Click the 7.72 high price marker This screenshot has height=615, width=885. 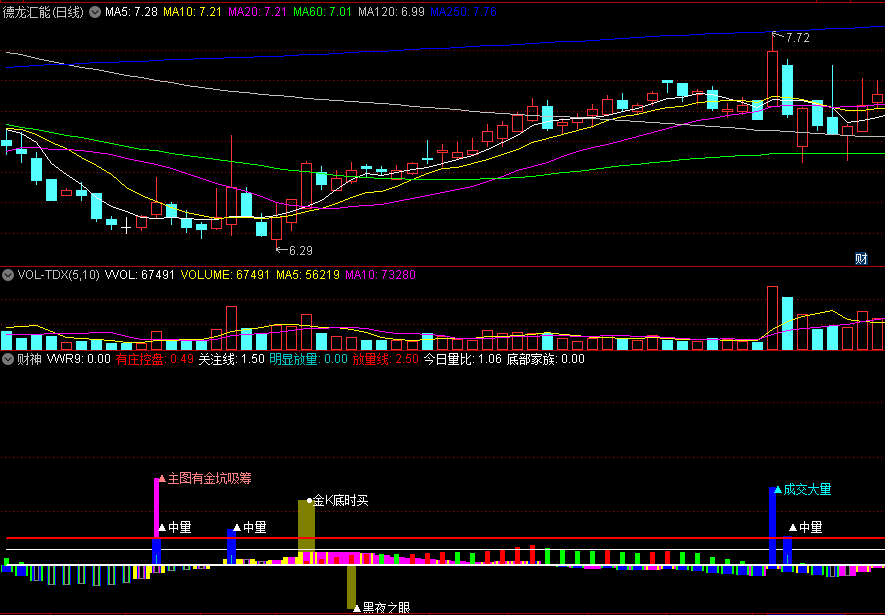pos(798,38)
